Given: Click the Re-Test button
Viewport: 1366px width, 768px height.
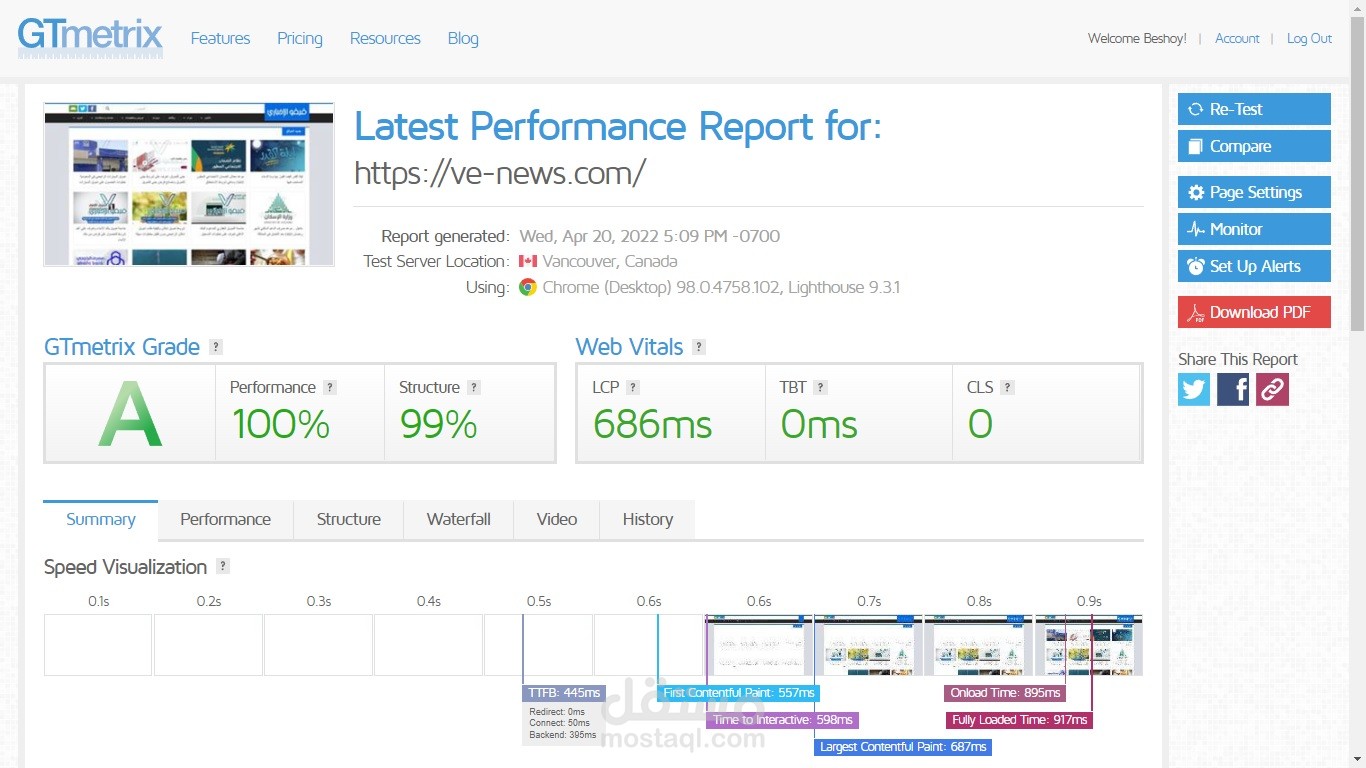Looking at the screenshot, I should coord(1254,109).
